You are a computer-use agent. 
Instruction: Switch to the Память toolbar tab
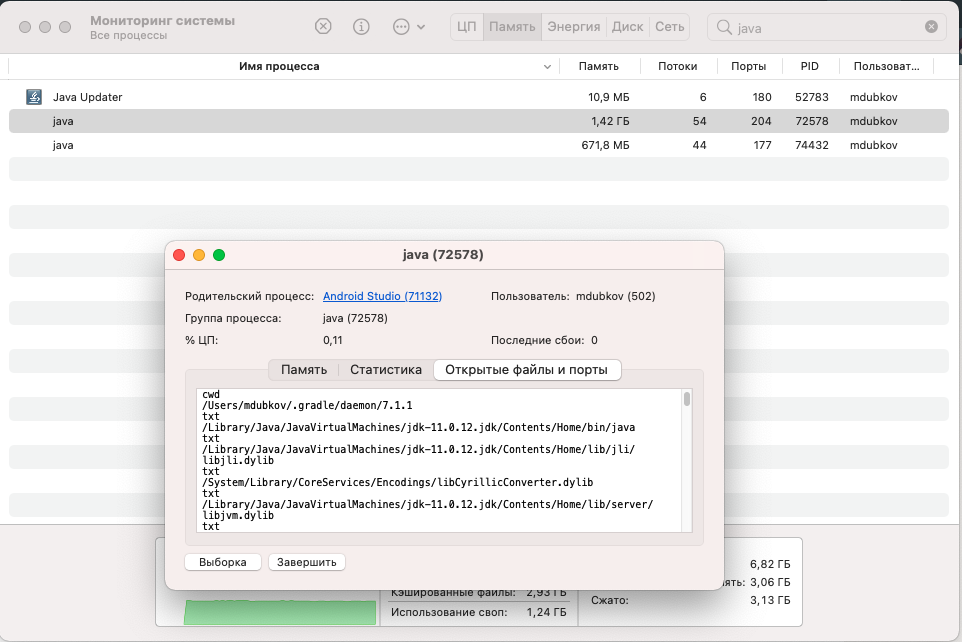(512, 27)
